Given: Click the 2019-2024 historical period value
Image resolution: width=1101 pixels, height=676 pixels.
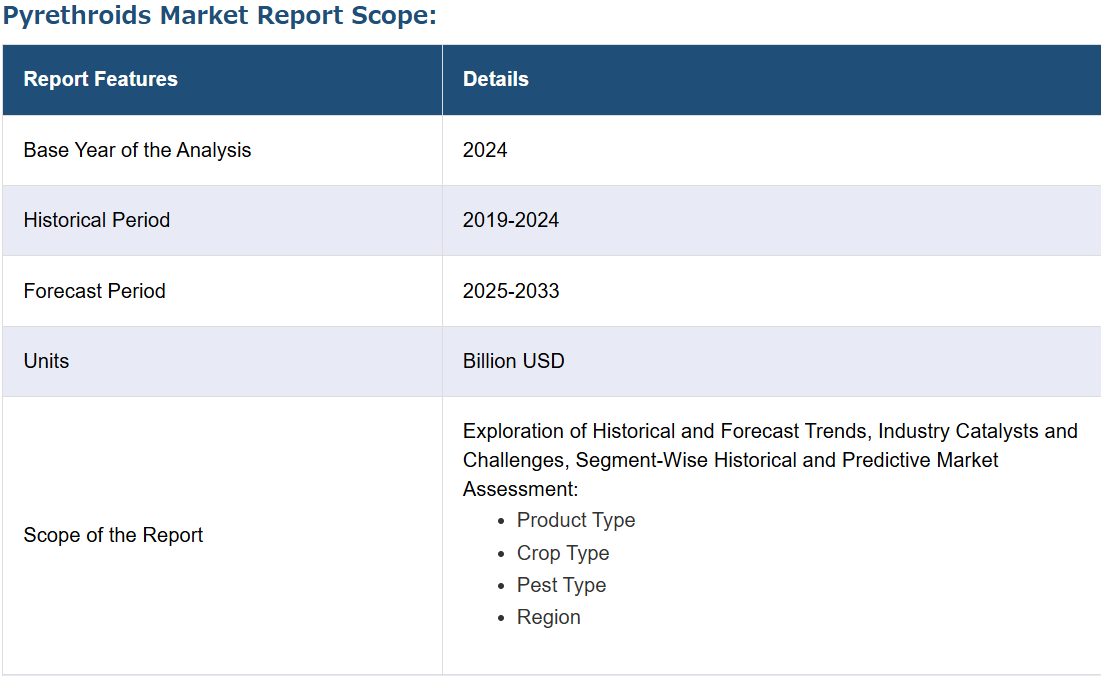Looking at the screenshot, I should tap(511, 220).
